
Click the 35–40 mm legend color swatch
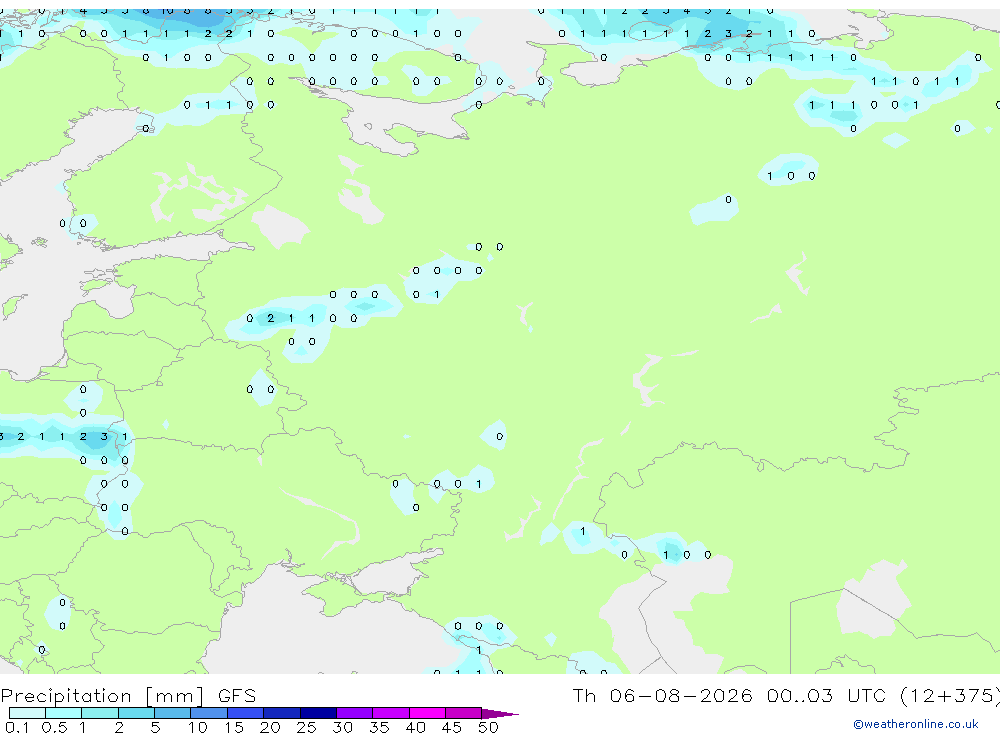[x=390, y=713]
